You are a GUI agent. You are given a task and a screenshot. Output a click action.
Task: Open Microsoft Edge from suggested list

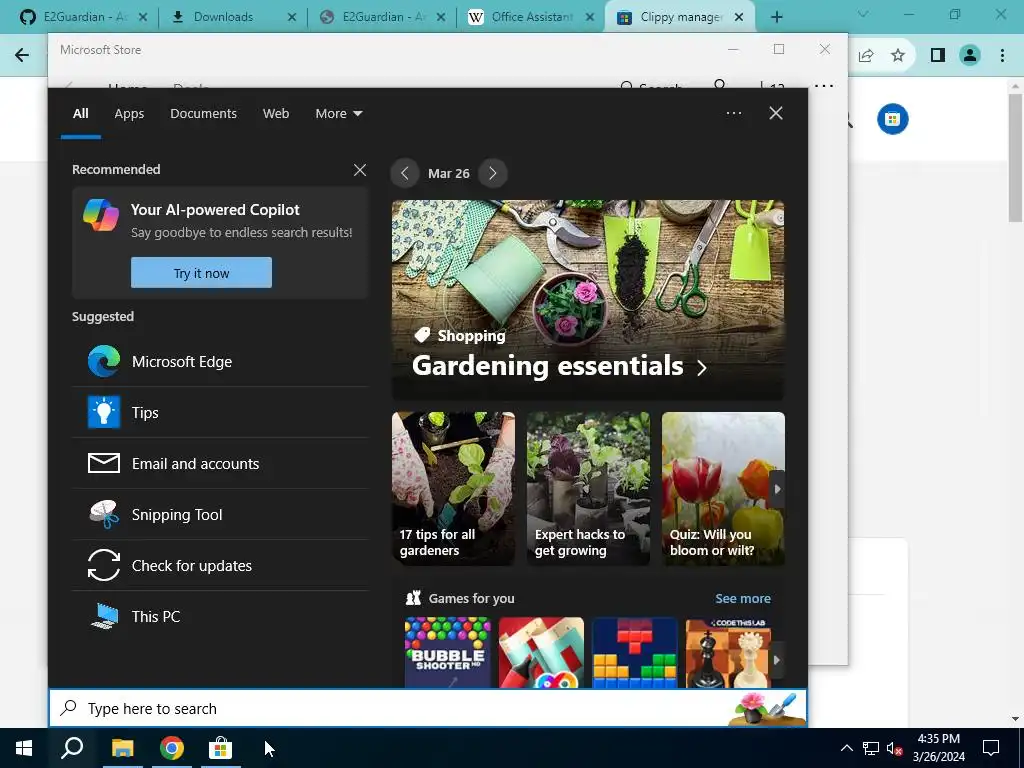point(220,362)
